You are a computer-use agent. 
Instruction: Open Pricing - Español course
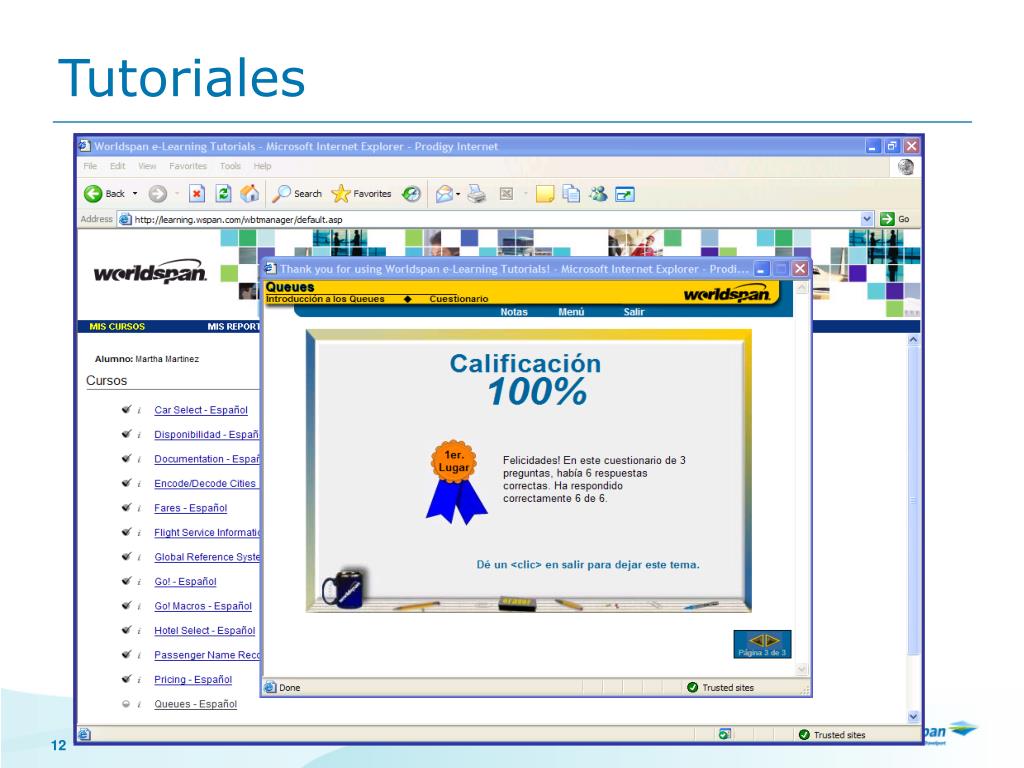[x=193, y=679]
